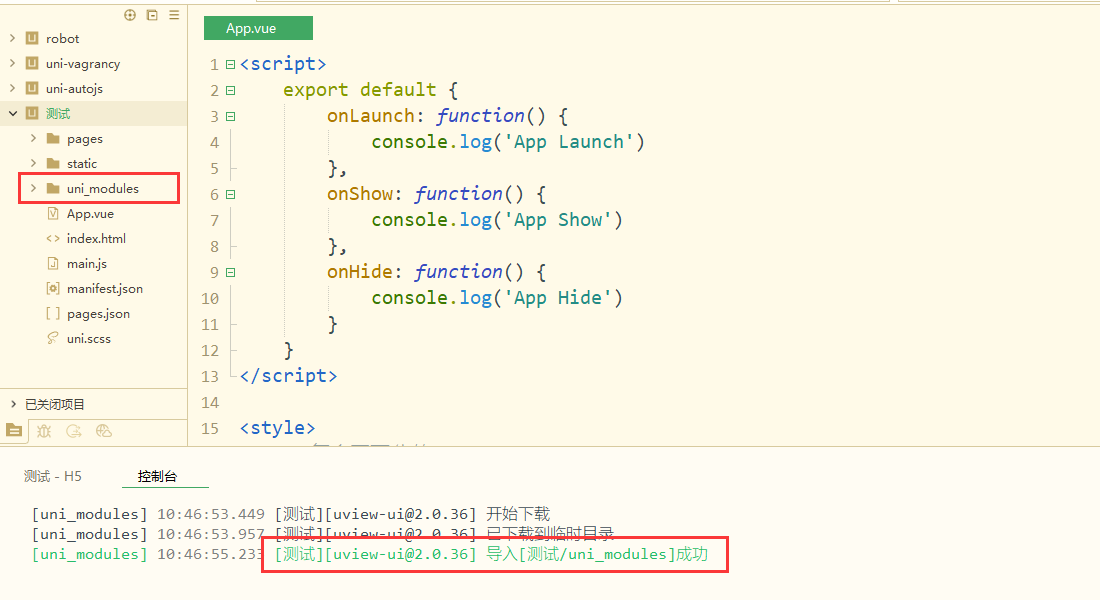Click line number 14 in the gutter
This screenshot has width=1100, height=600.
210,403
